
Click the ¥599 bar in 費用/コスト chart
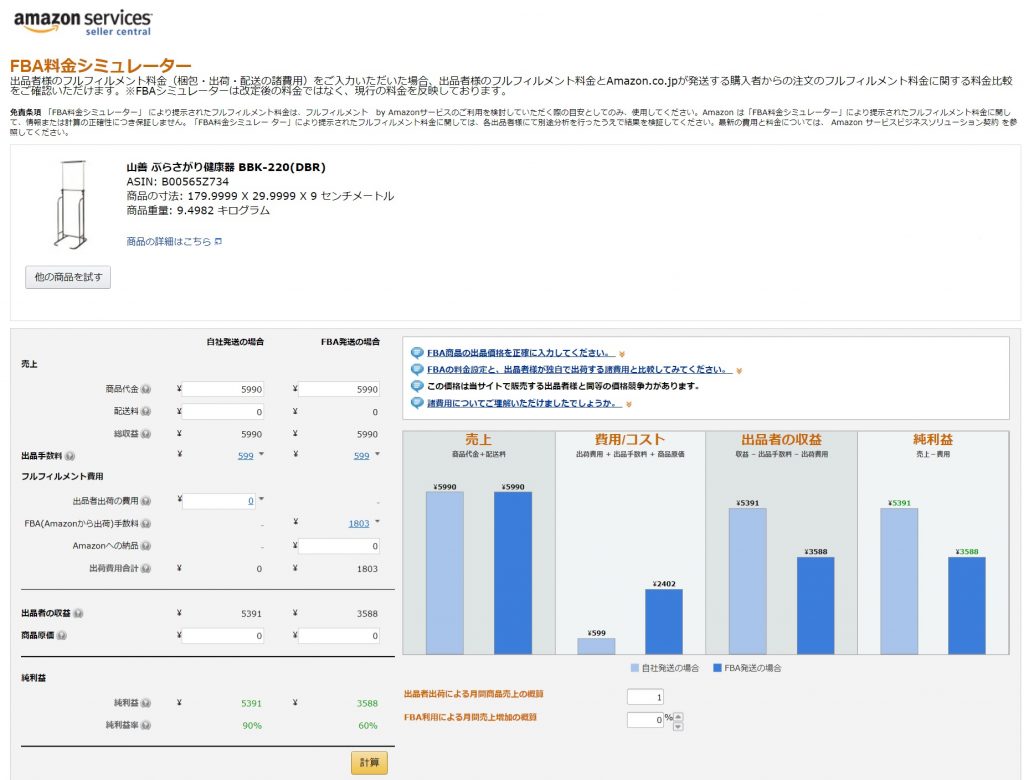click(596, 646)
